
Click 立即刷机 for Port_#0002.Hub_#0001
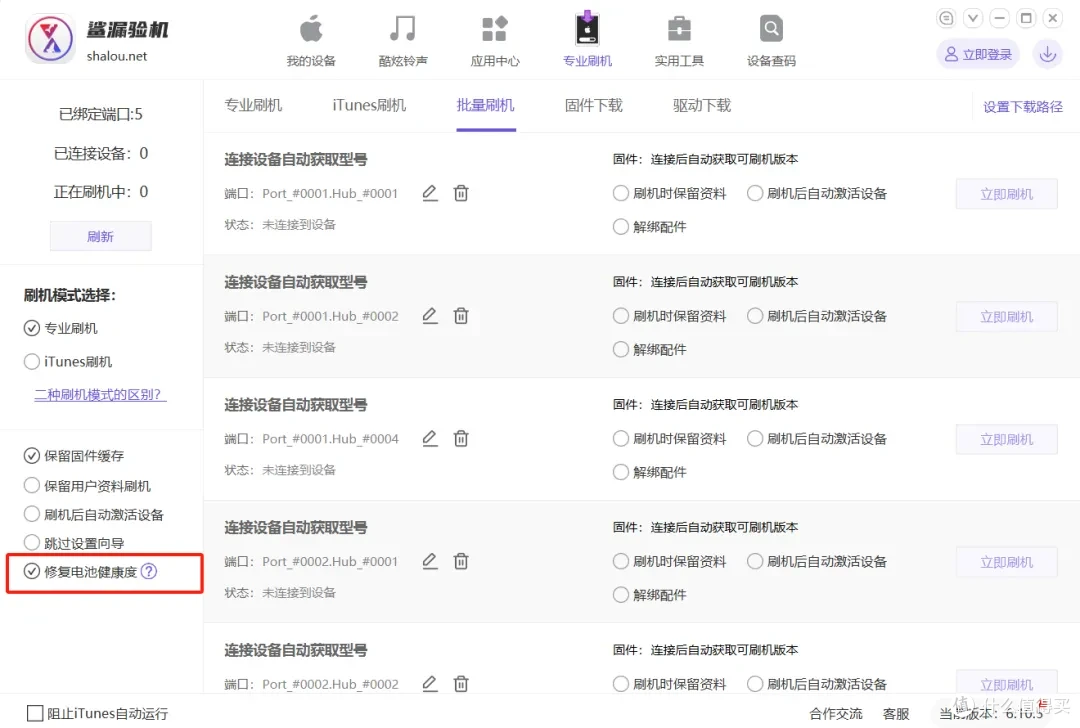pos(1006,561)
